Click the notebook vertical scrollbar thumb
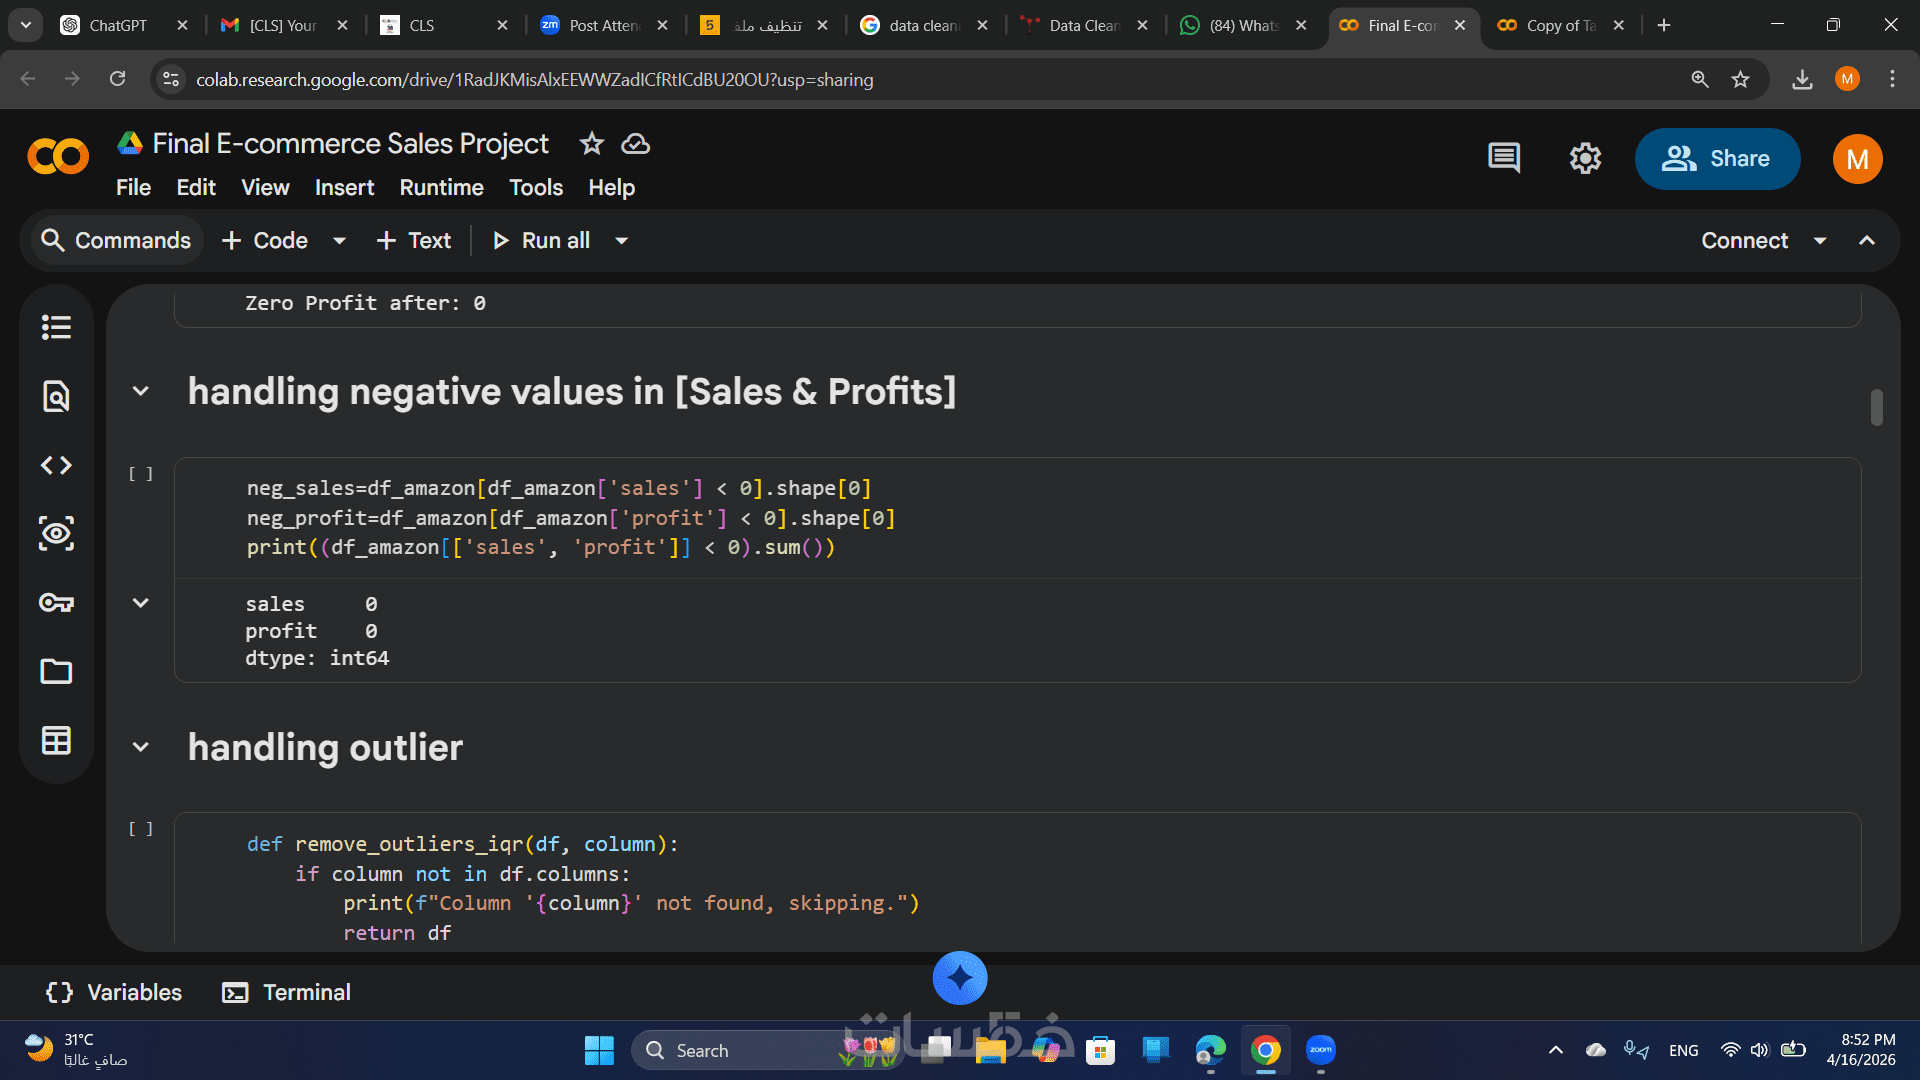1920x1080 pixels. 1876,407
